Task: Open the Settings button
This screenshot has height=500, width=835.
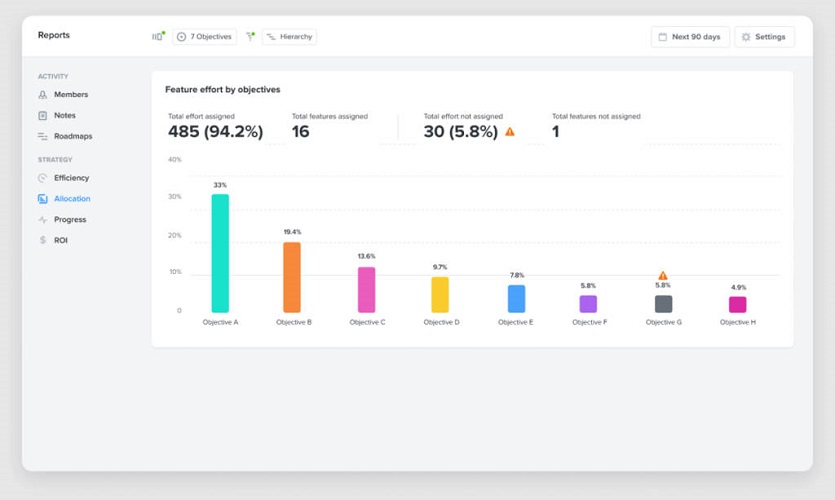Action: pyautogui.click(x=764, y=37)
